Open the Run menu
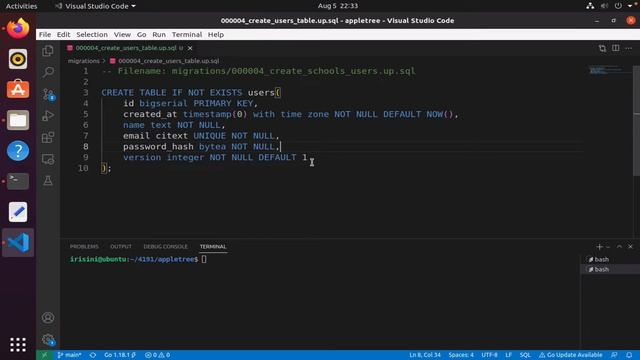This screenshot has height=360, width=640. (159, 34)
